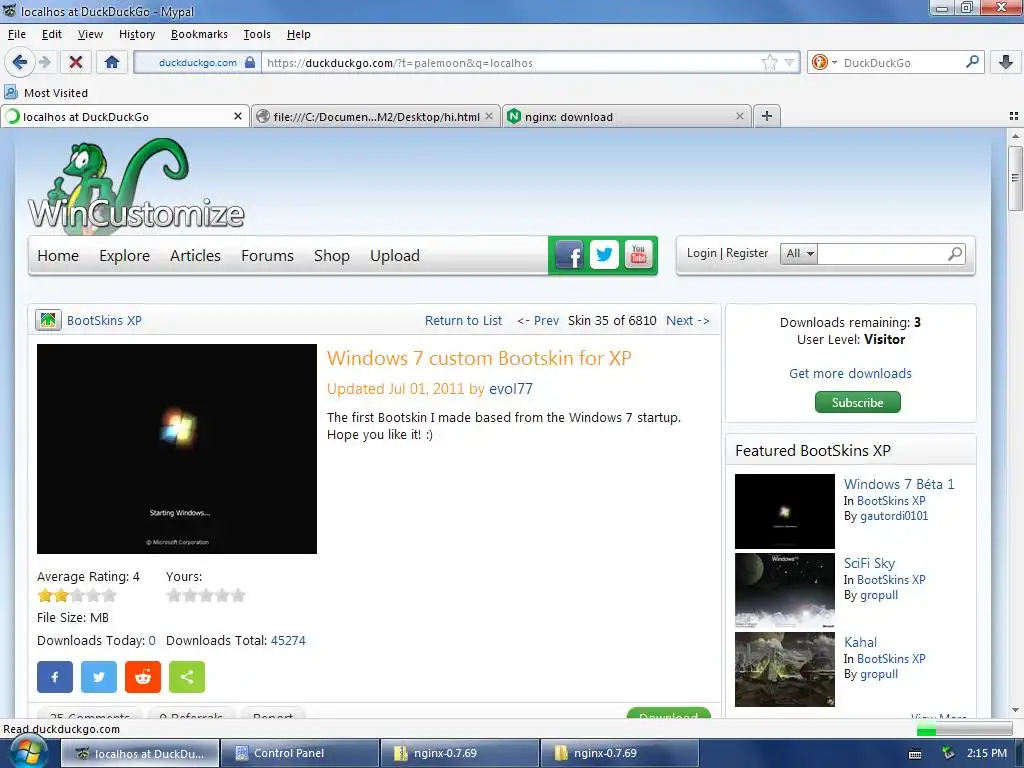
Task: Click the Login link
Action: (701, 253)
